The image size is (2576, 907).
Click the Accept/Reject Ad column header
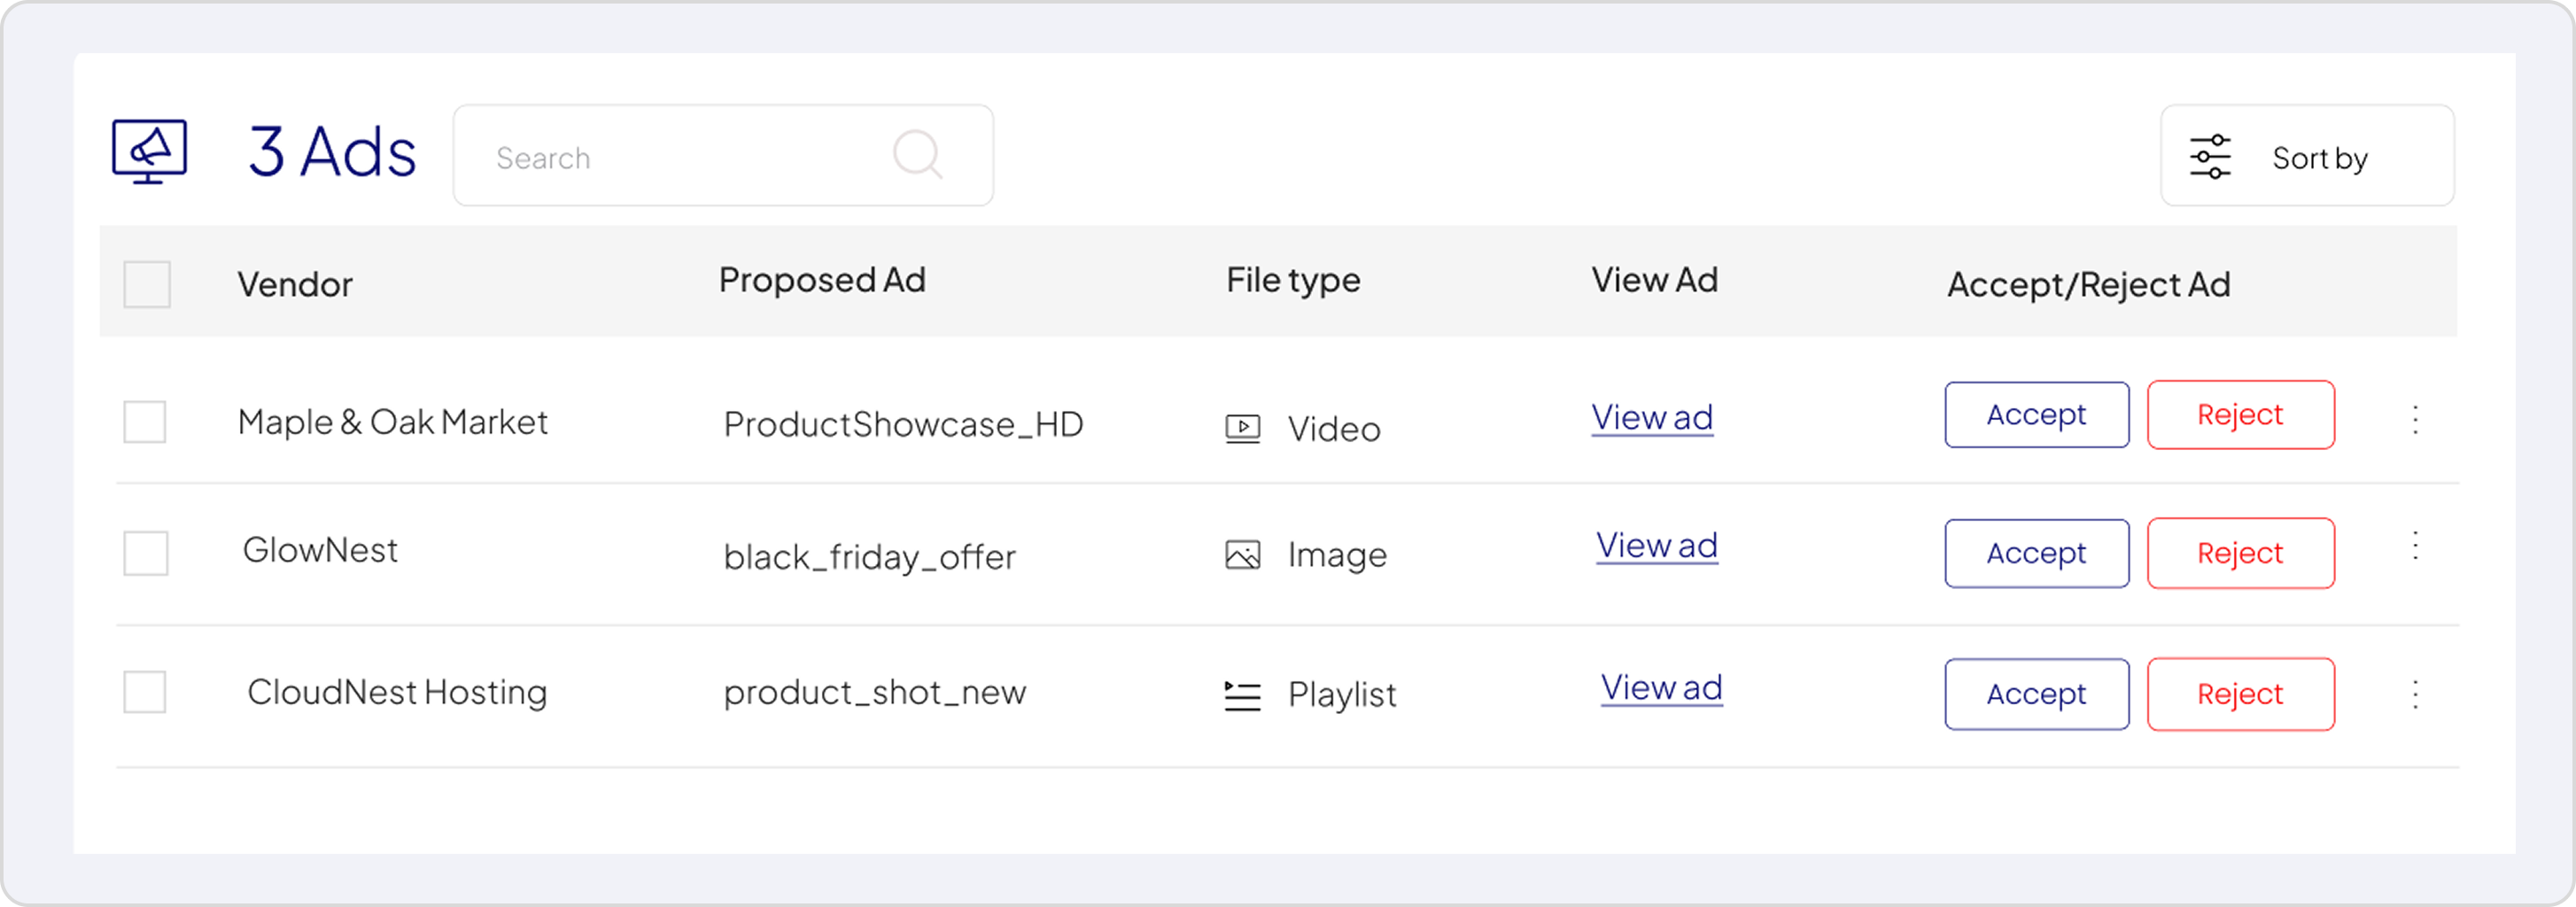[2089, 285]
